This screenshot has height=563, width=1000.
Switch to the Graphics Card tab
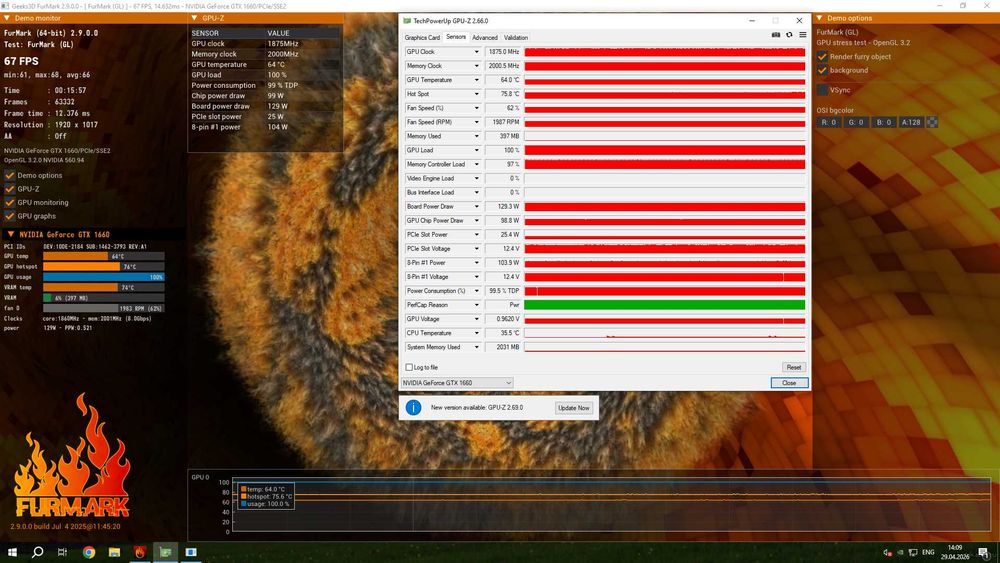point(422,38)
